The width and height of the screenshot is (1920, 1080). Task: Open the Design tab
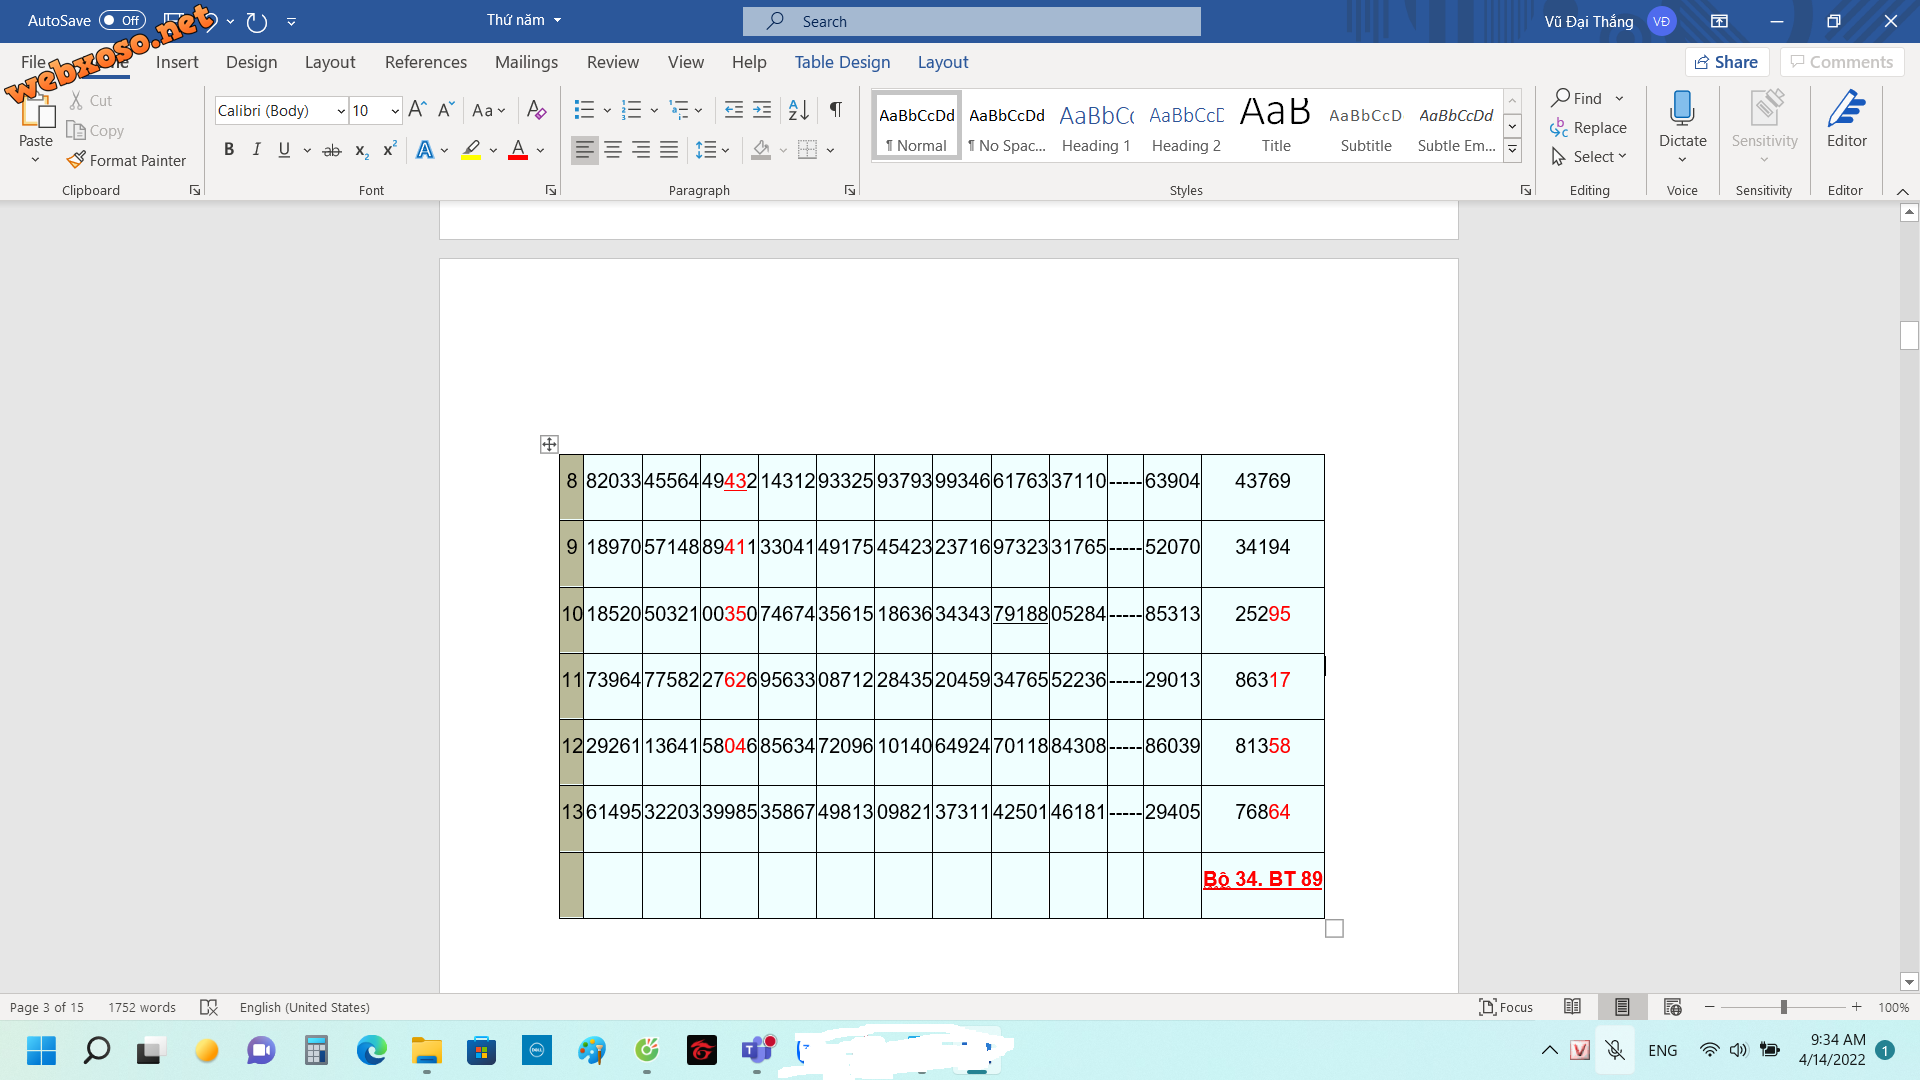[251, 62]
